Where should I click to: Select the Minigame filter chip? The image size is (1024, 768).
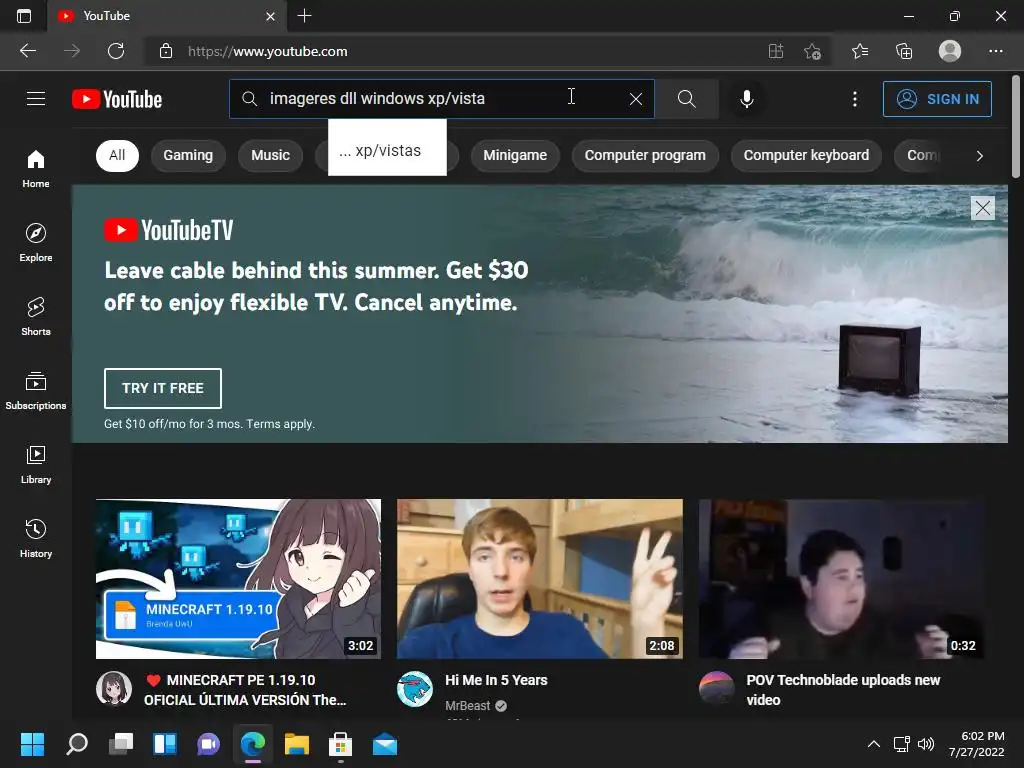pyautogui.click(x=515, y=155)
